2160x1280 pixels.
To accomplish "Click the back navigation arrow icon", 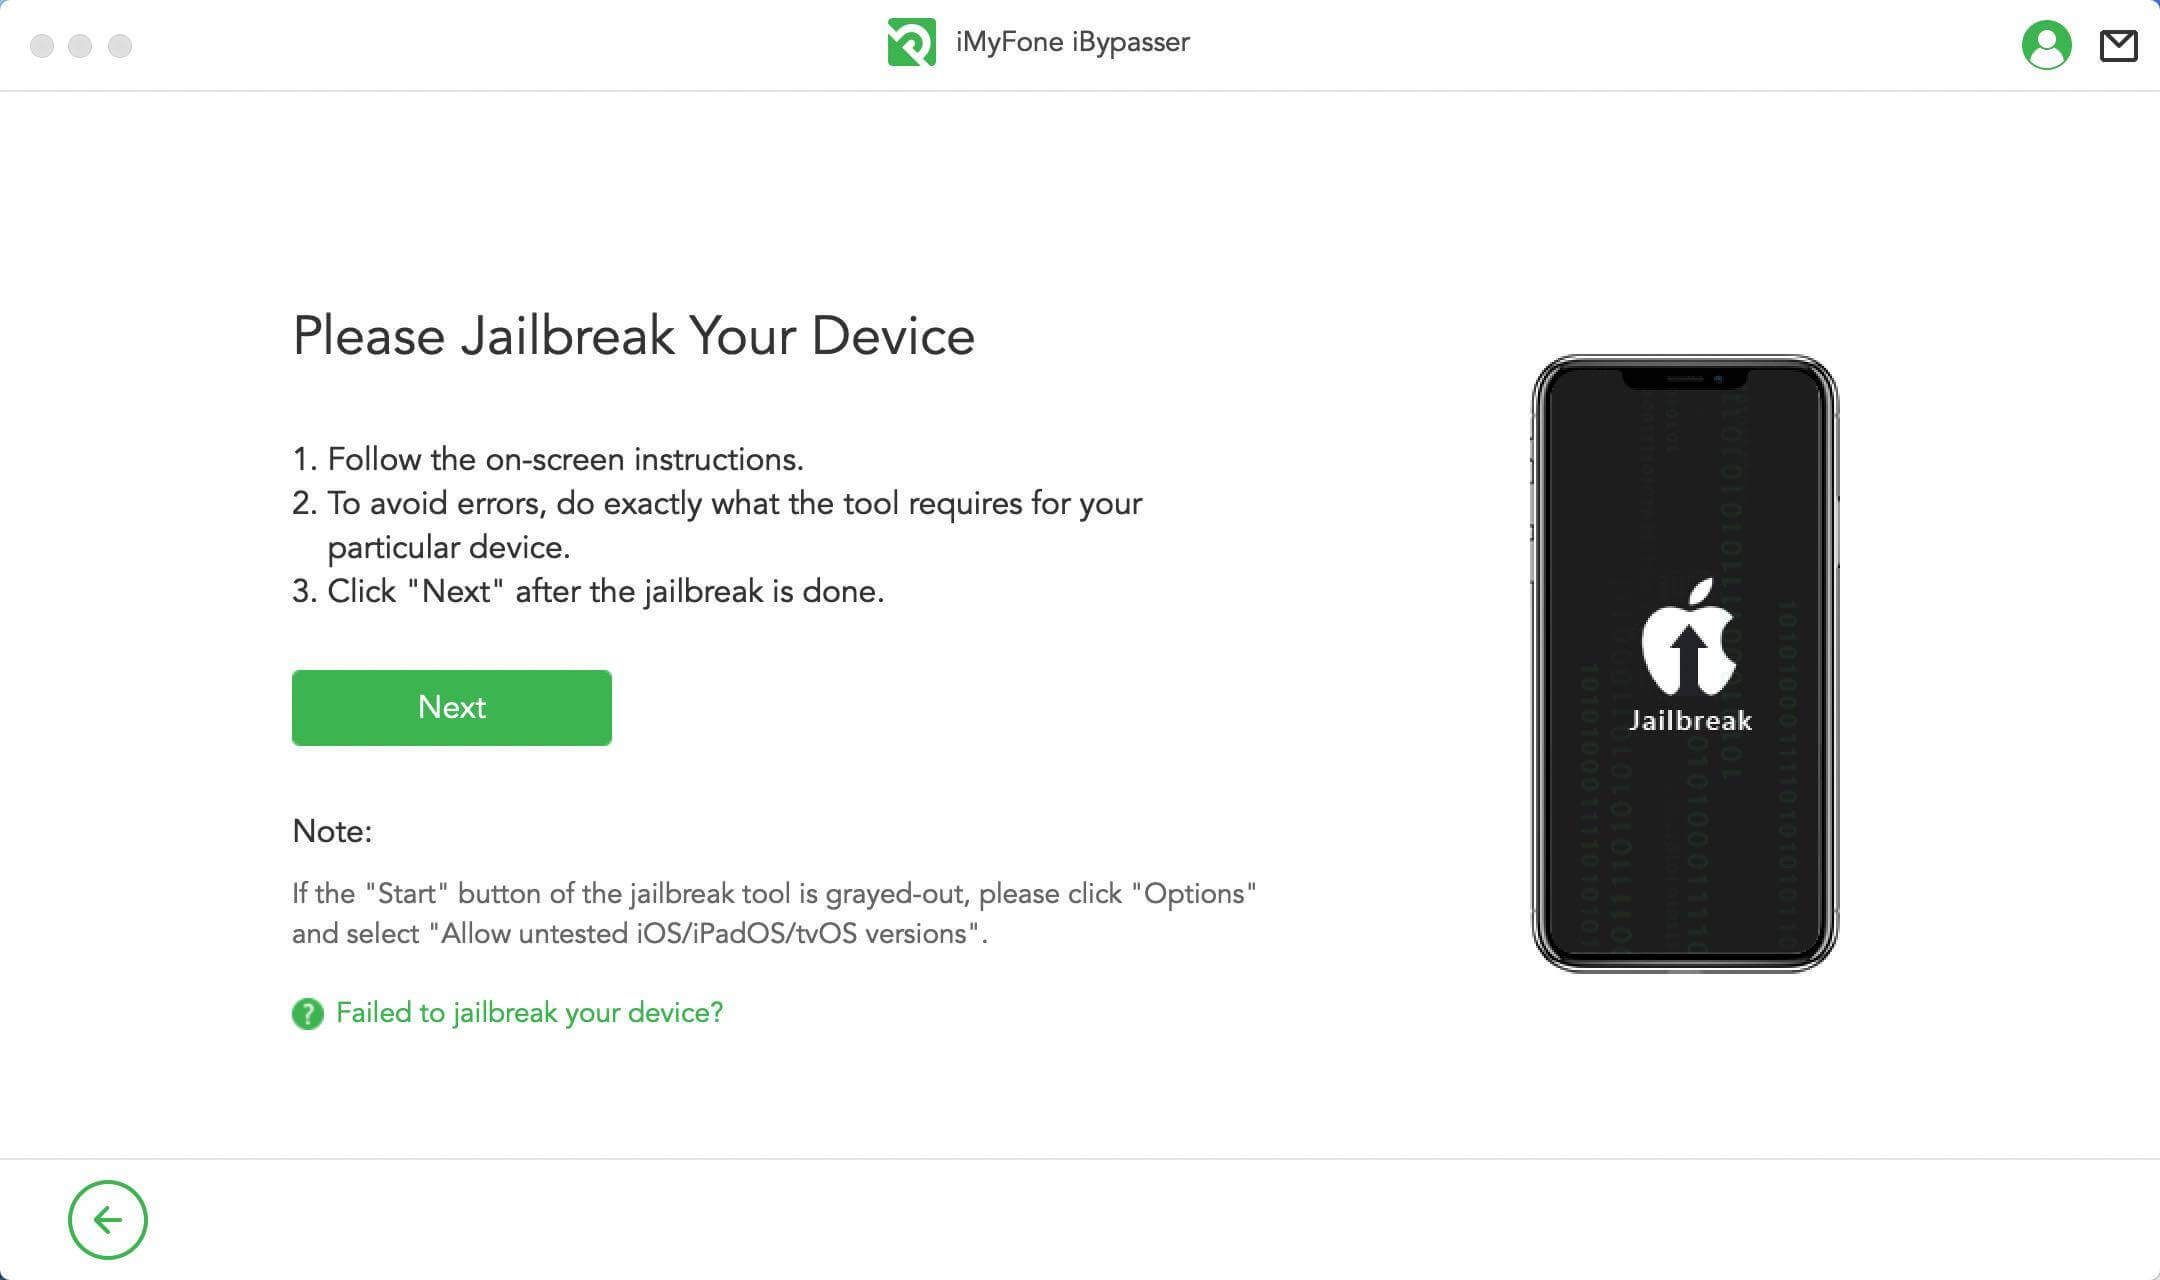I will point(107,1219).
